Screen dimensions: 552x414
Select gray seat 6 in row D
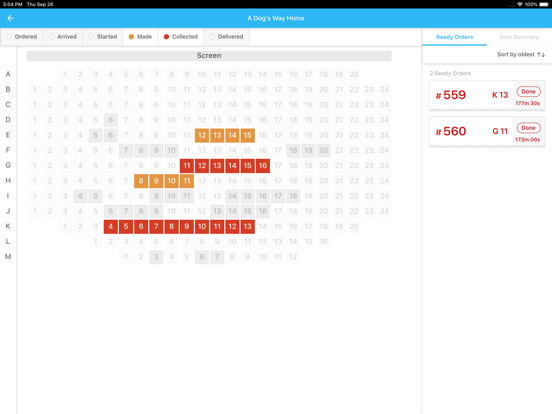coord(111,120)
